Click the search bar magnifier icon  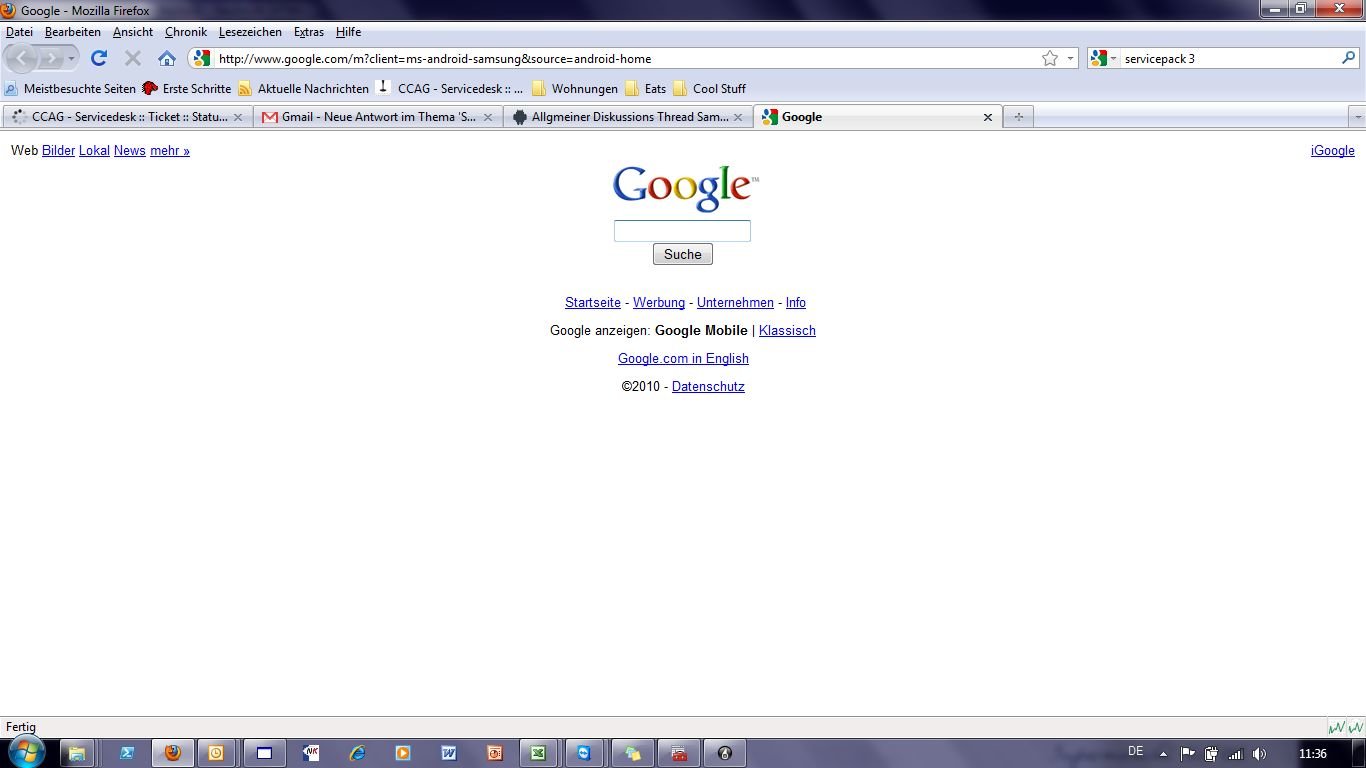(x=1348, y=58)
